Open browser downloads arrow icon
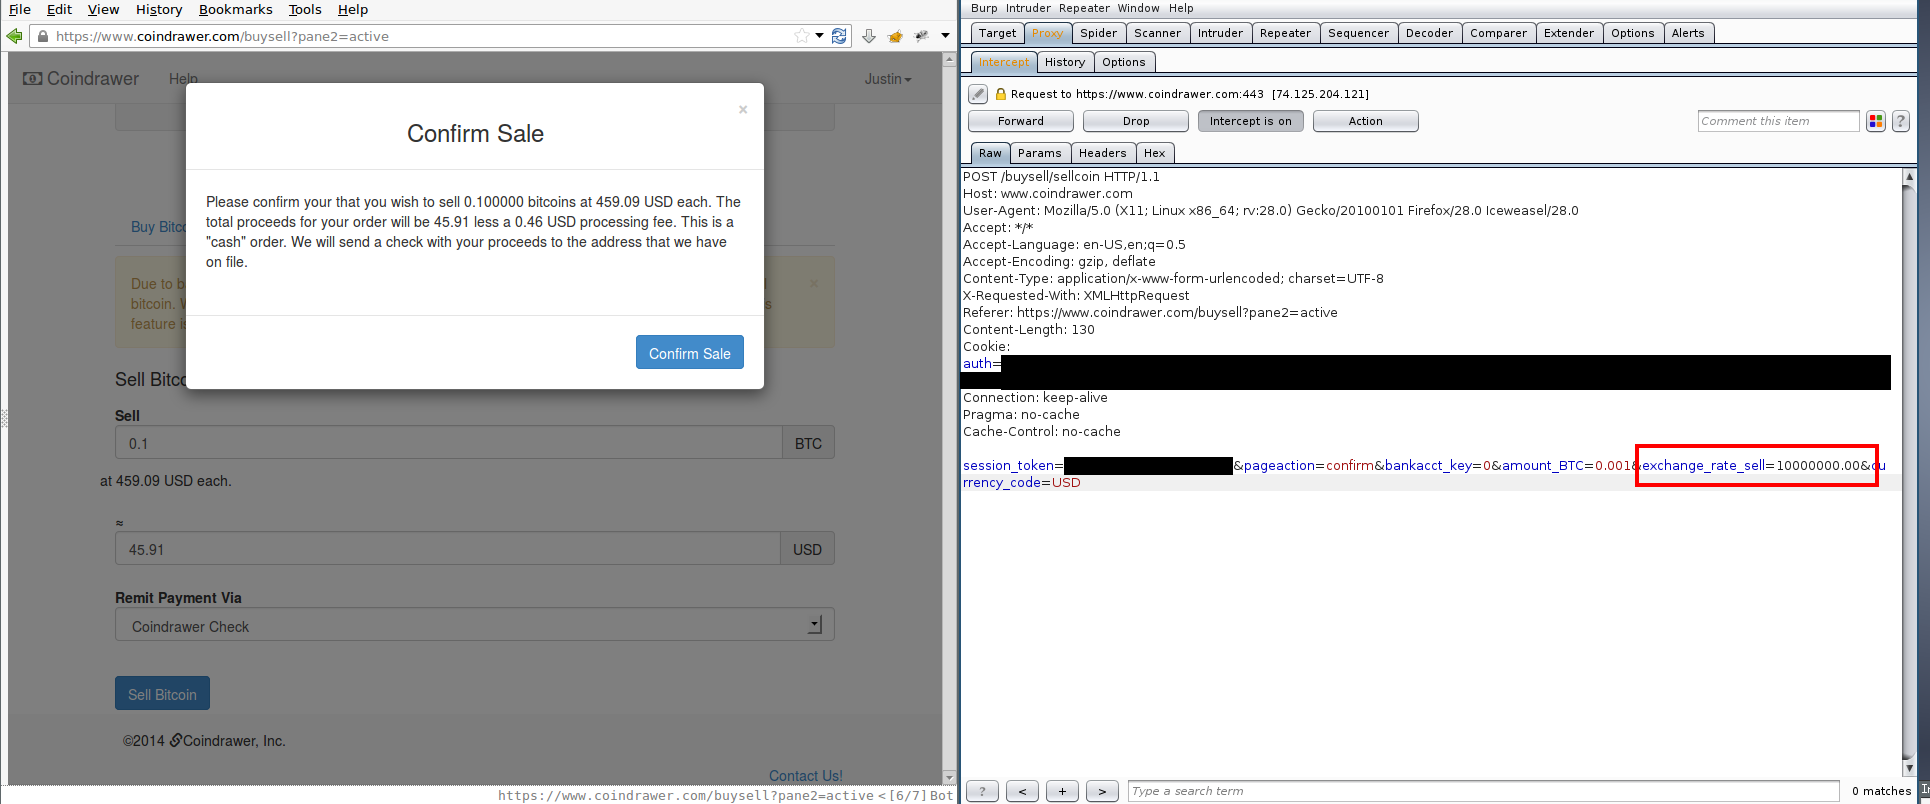The image size is (1930, 804). (868, 36)
